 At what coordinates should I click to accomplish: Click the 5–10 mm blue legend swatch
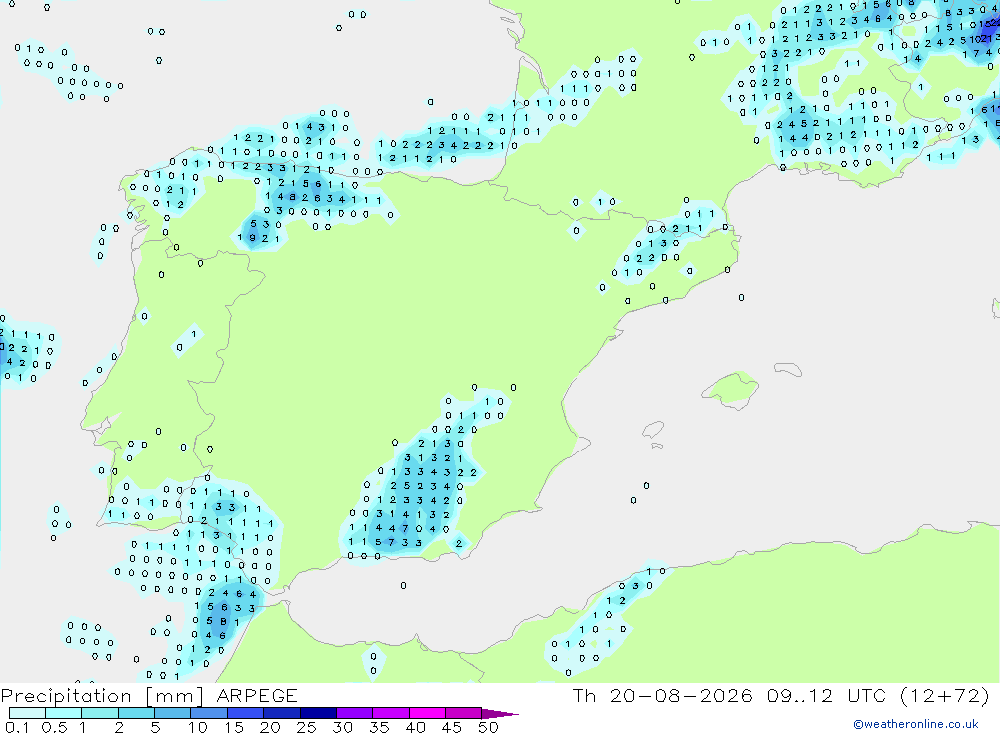pos(173,713)
